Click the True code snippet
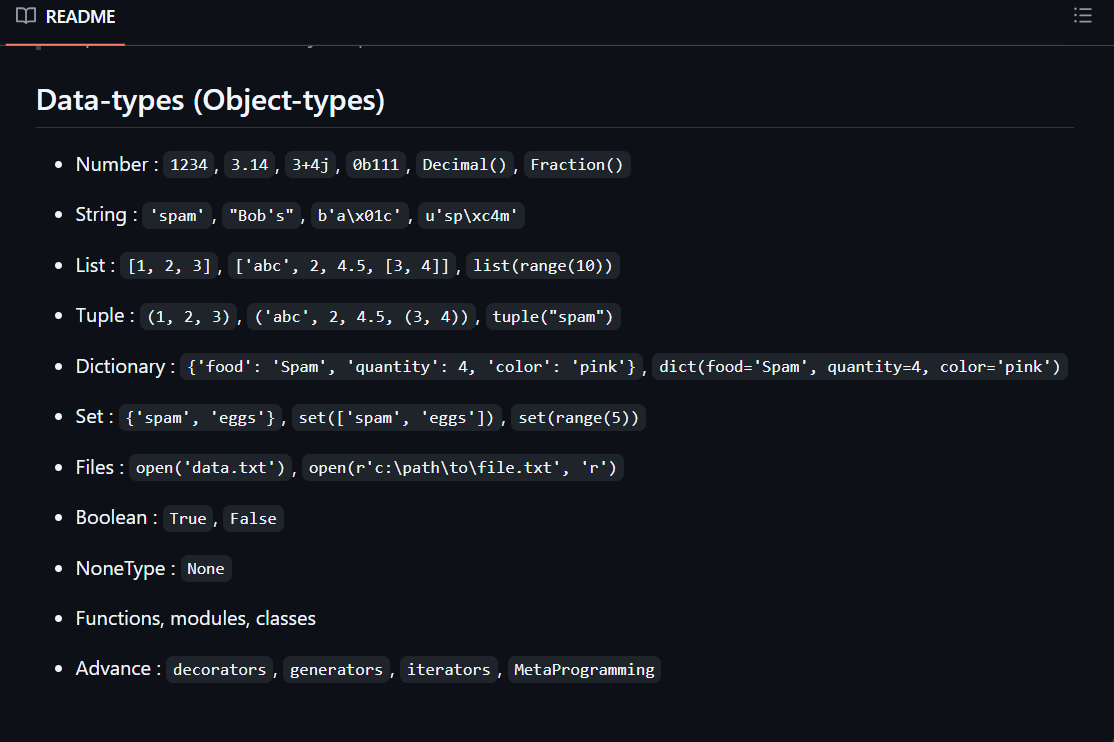Viewport: 1114px width, 742px height. pyautogui.click(x=188, y=519)
